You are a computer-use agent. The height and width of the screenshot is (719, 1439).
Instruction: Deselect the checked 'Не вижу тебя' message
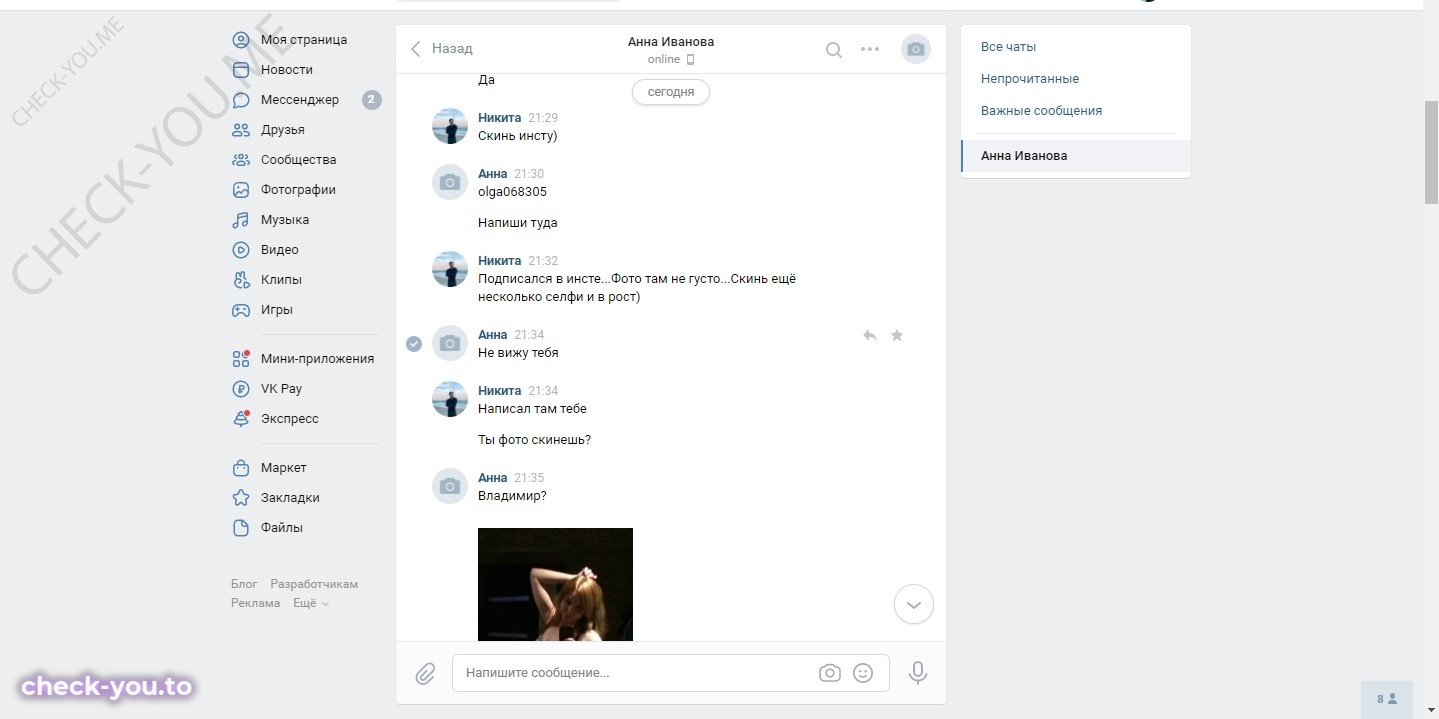[x=414, y=343]
